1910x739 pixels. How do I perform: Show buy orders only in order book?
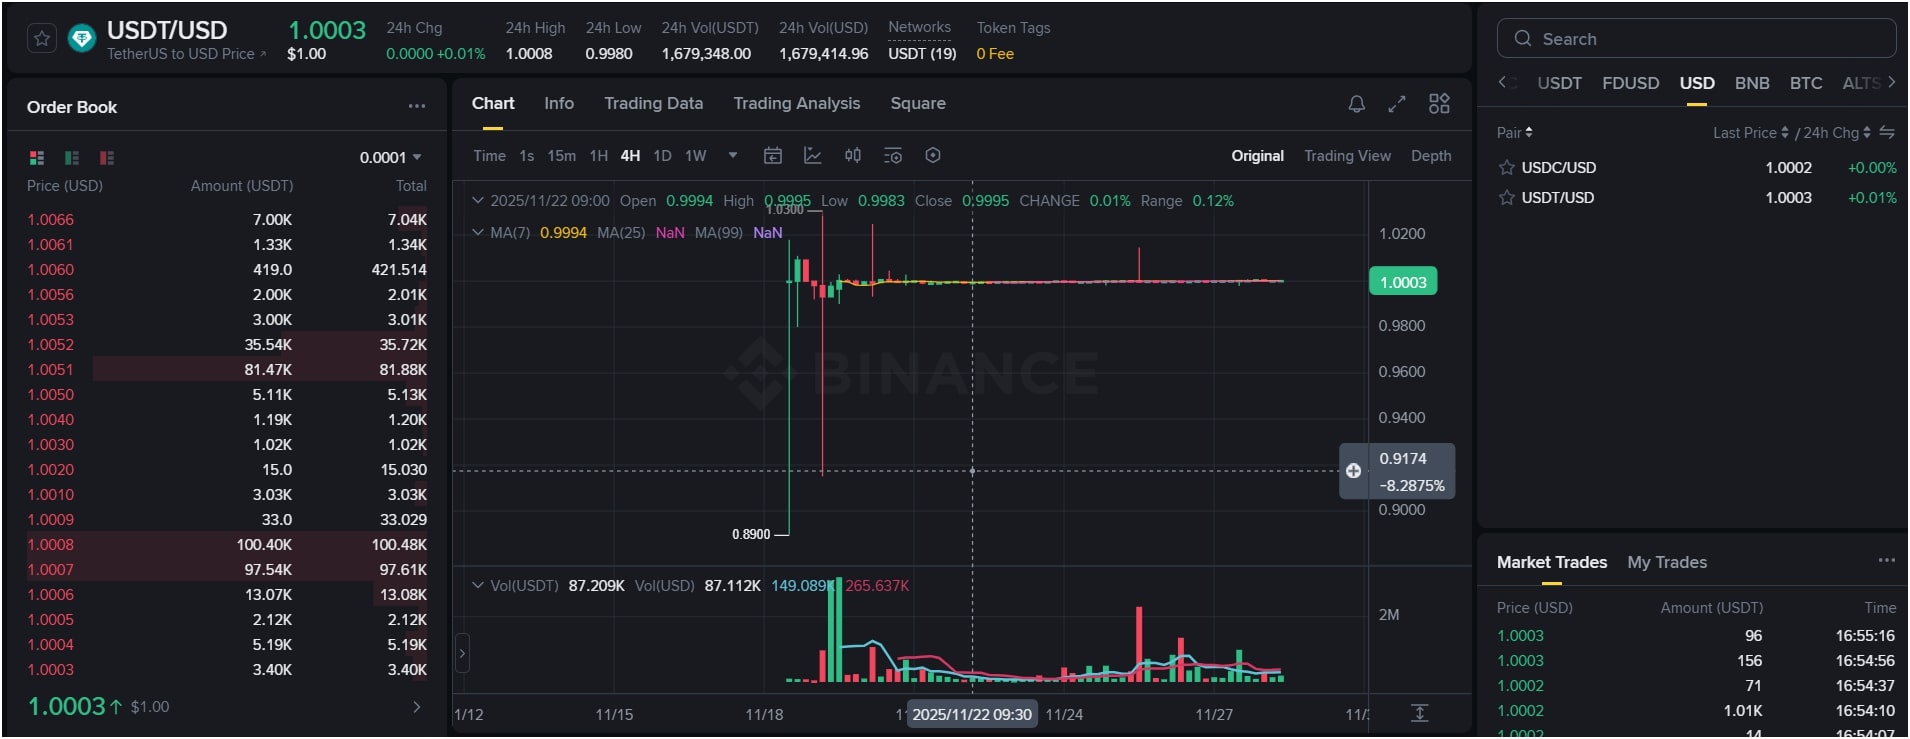pyautogui.click(x=72, y=158)
